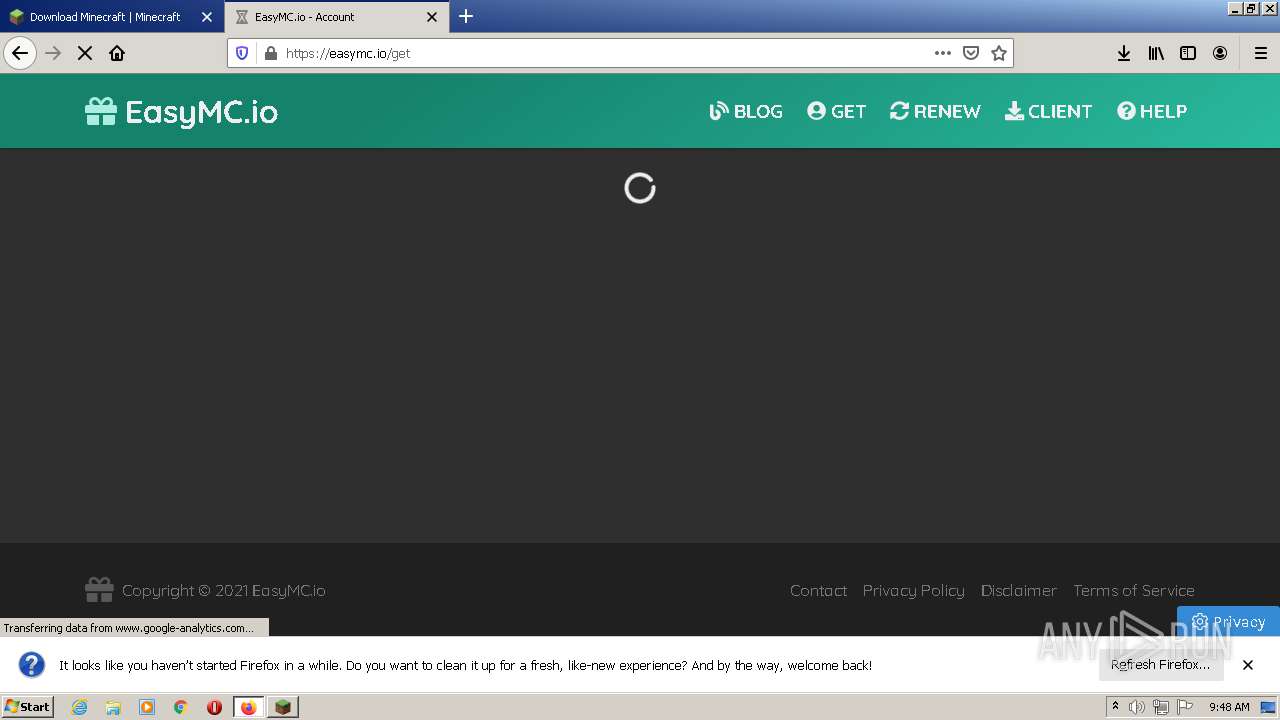Click Copyright © 2021 EasyMC.io text
Viewport: 1280px width, 720px height.
point(224,590)
